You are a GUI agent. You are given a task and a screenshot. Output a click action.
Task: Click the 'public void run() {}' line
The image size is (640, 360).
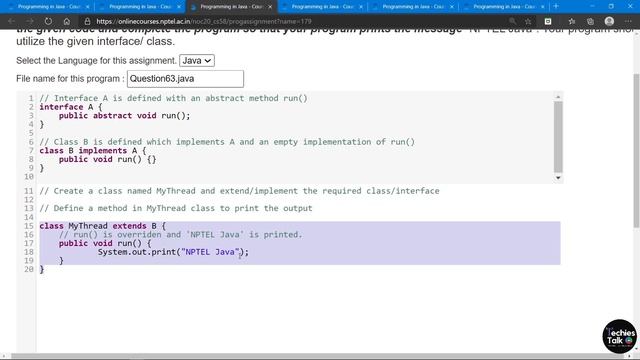pos(107,159)
